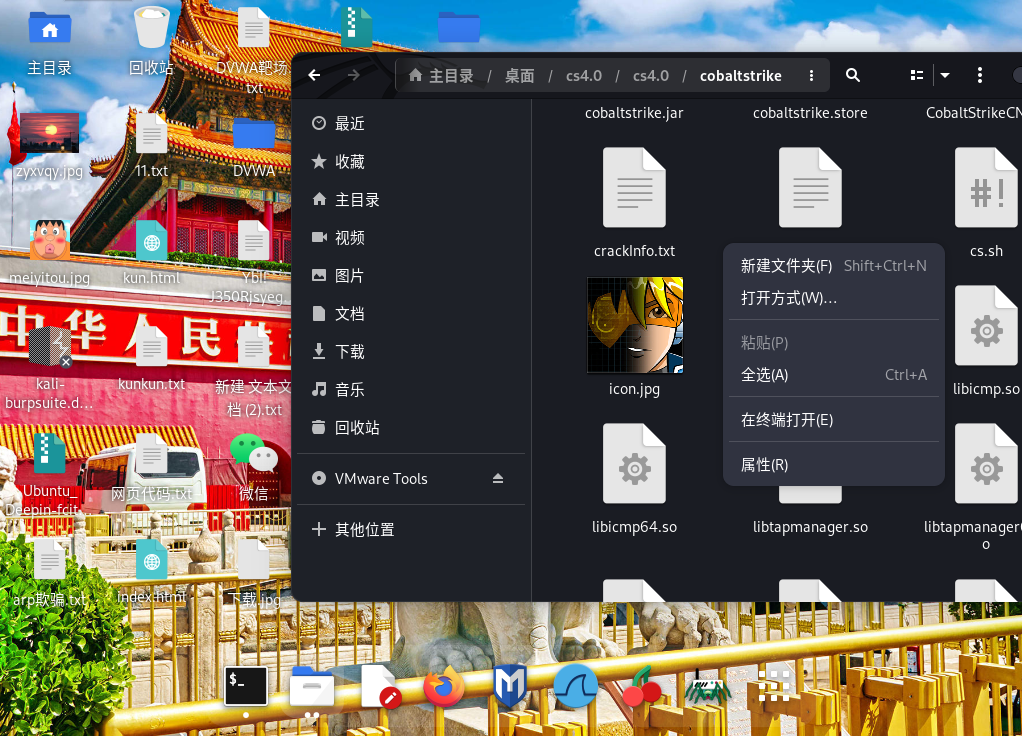
Task: Select the arp欺骗.txt desktop file
Action: point(50,574)
